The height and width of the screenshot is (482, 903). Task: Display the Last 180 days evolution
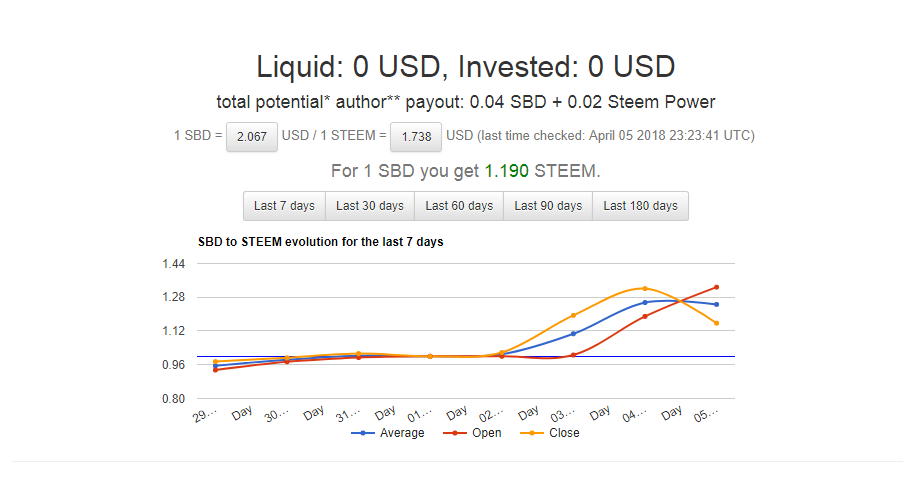pos(640,206)
